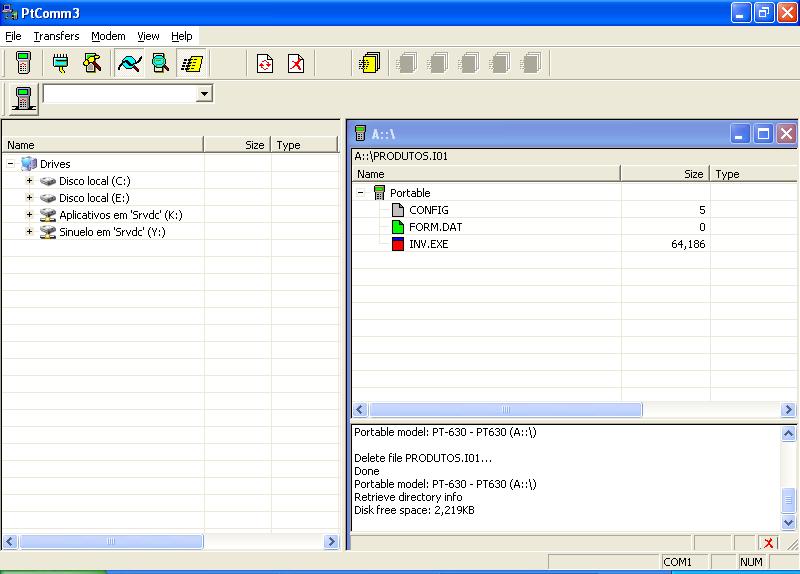This screenshot has height=574, width=800.
Task: Click the Portable device tree icon
Action: pos(379,193)
